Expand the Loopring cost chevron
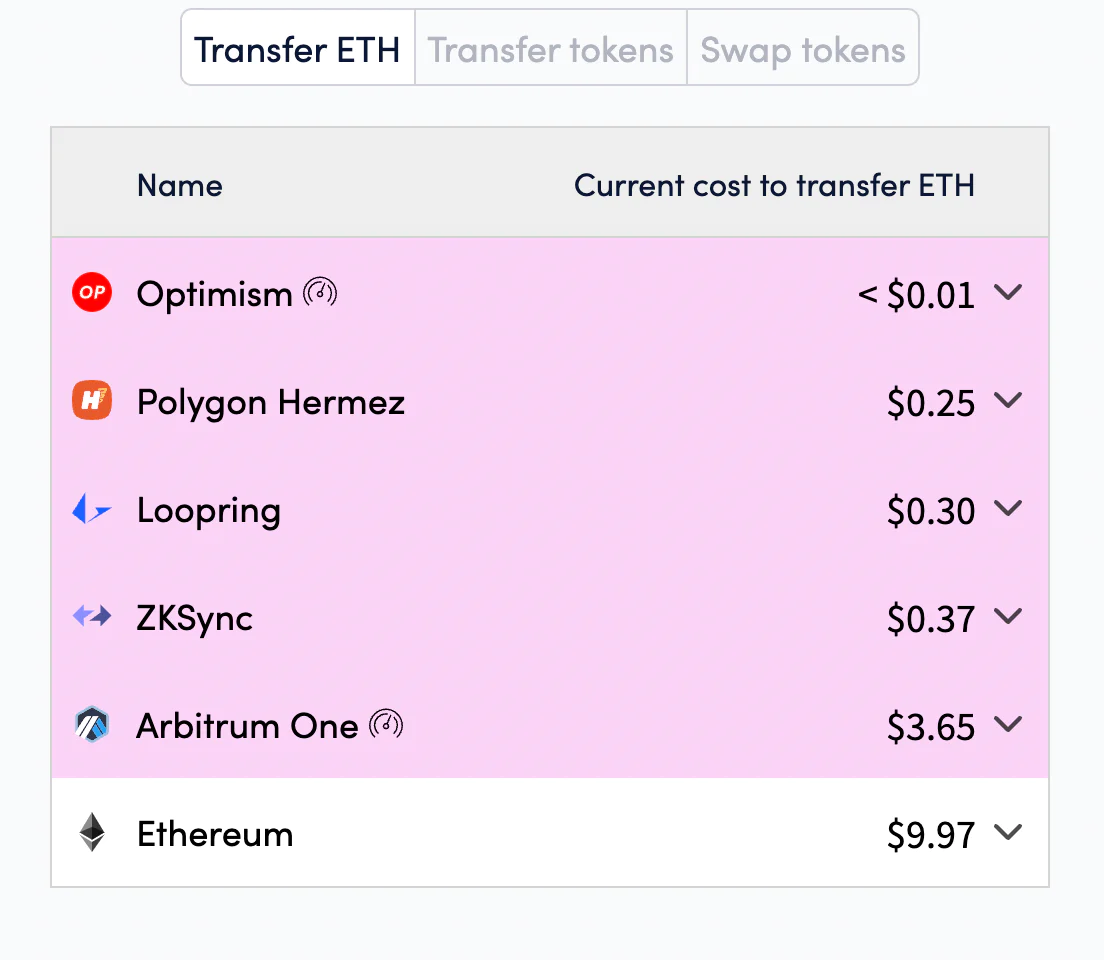 coord(1008,508)
